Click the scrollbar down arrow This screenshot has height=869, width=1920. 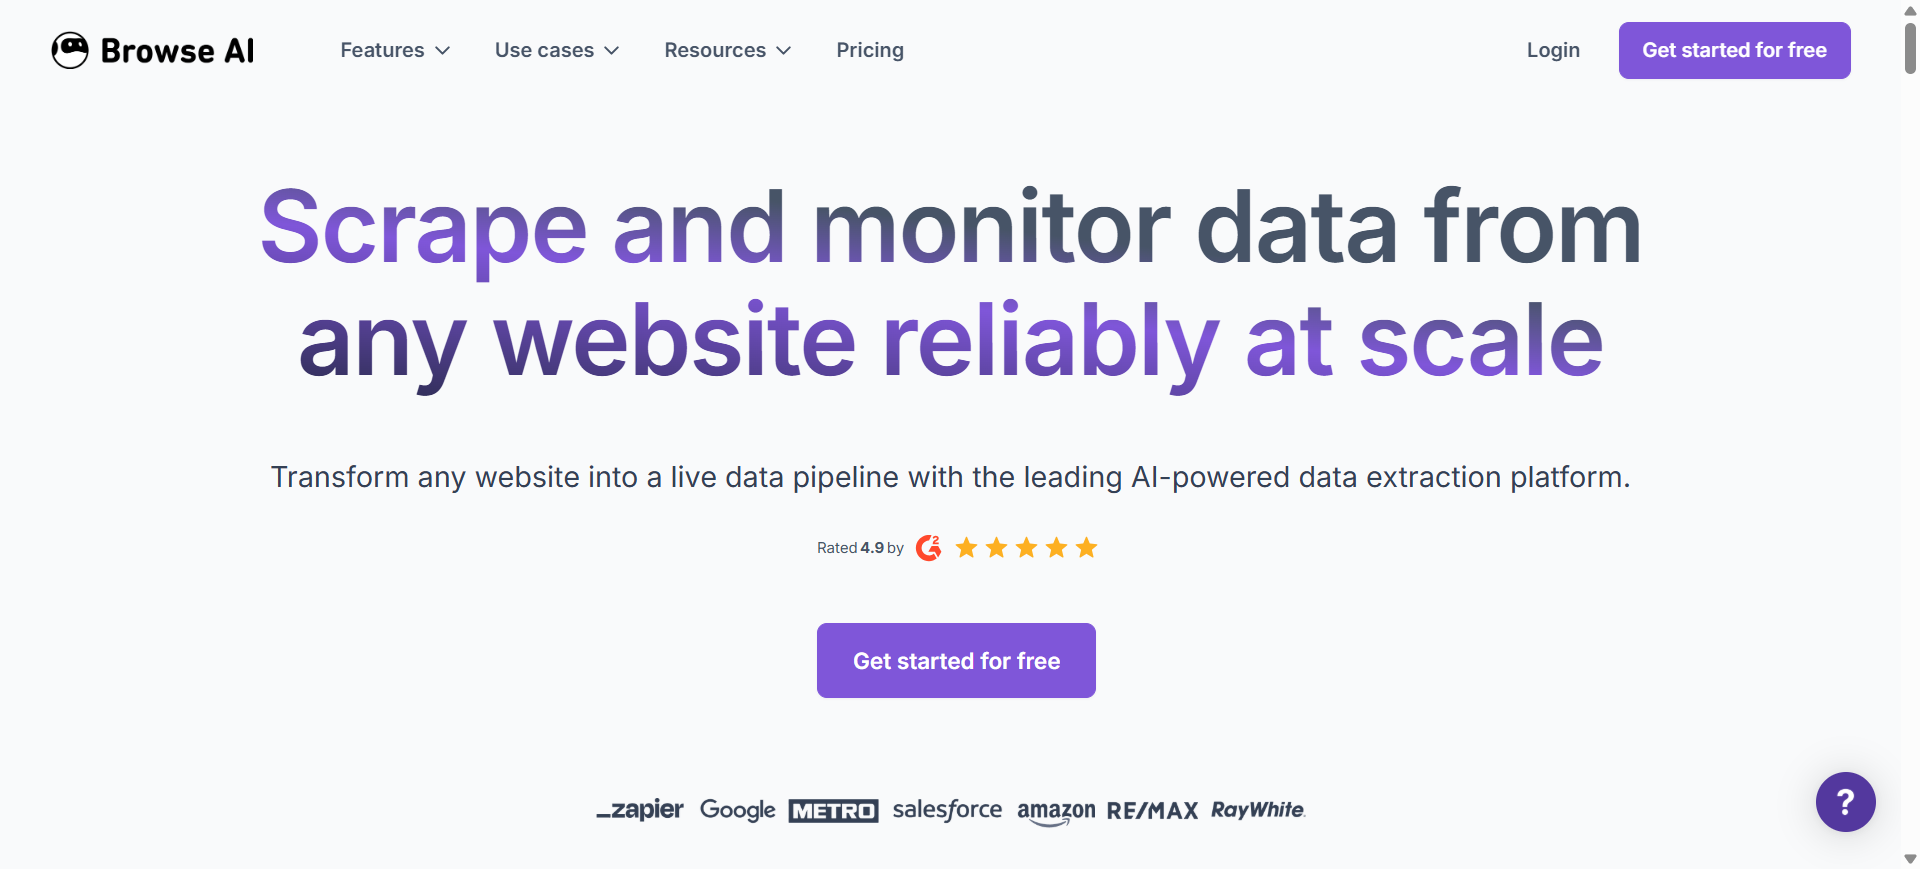coord(1910,859)
